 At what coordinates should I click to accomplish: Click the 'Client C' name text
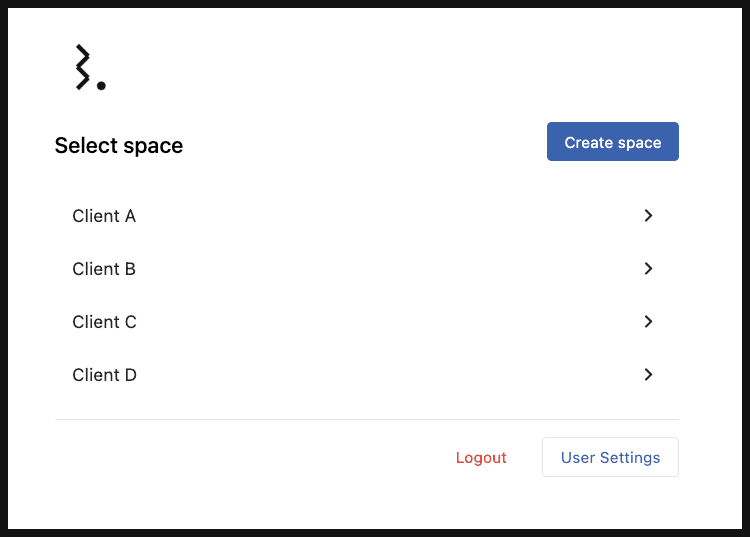tap(104, 322)
